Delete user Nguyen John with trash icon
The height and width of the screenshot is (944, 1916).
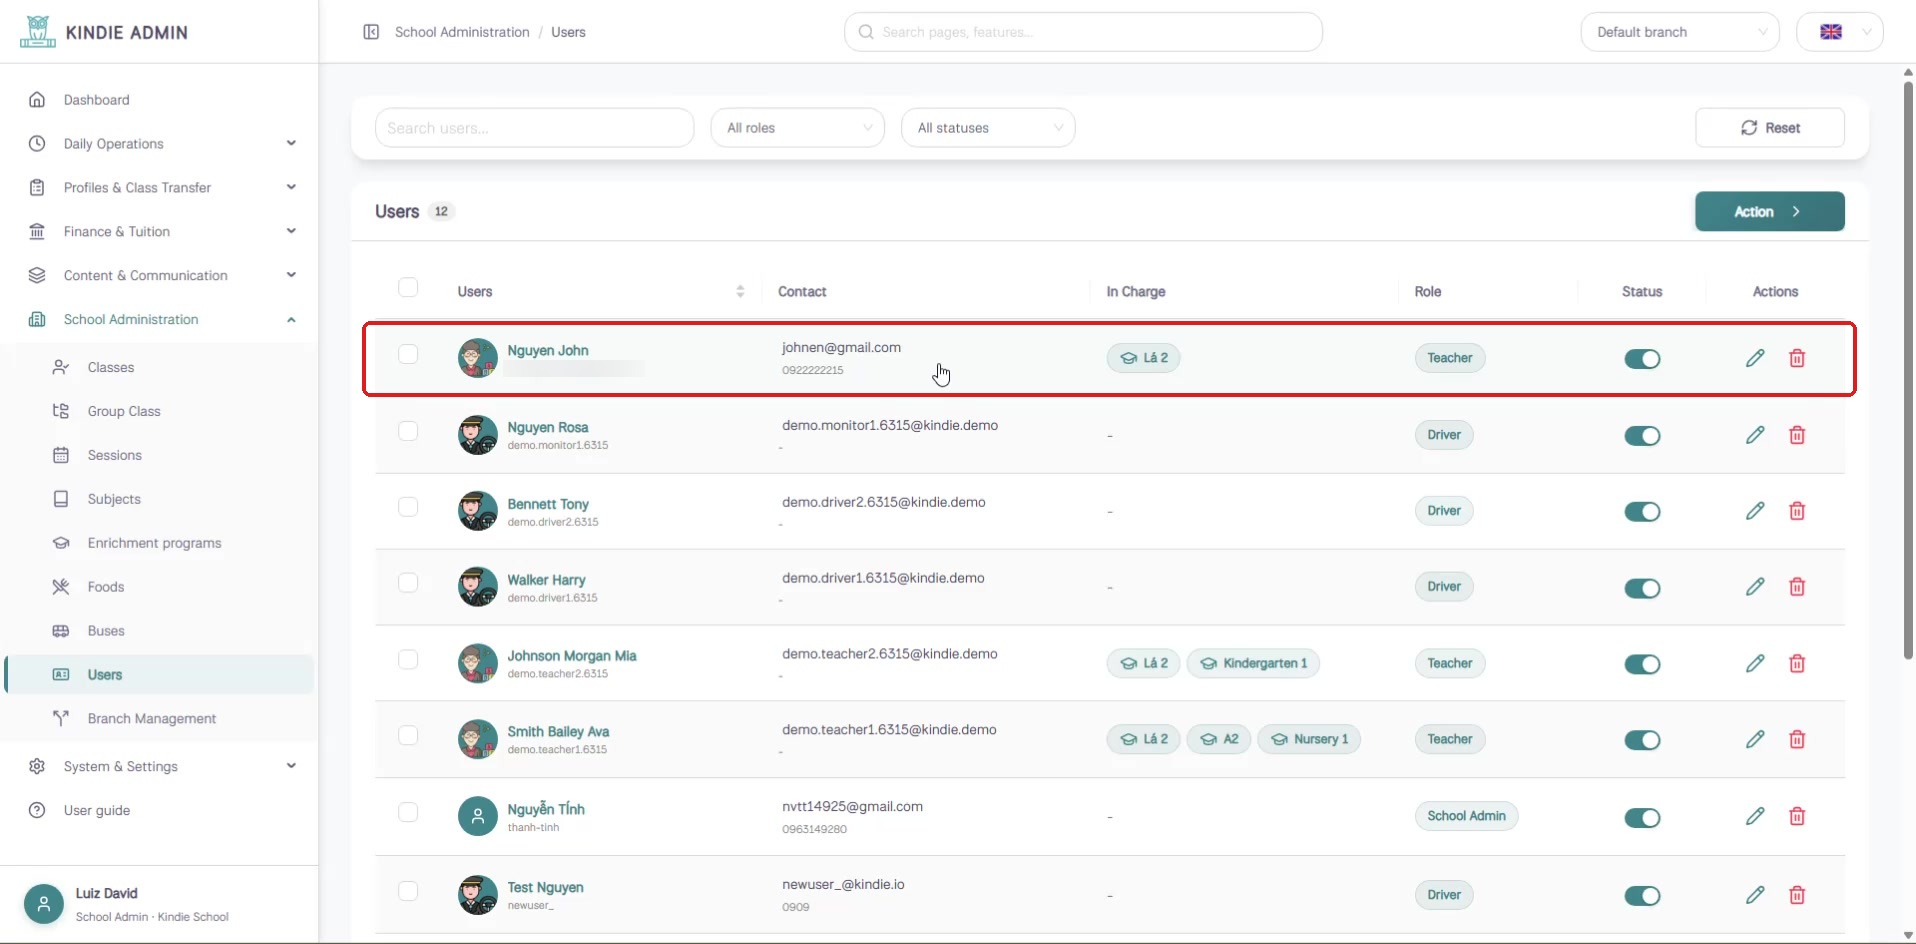coord(1797,358)
